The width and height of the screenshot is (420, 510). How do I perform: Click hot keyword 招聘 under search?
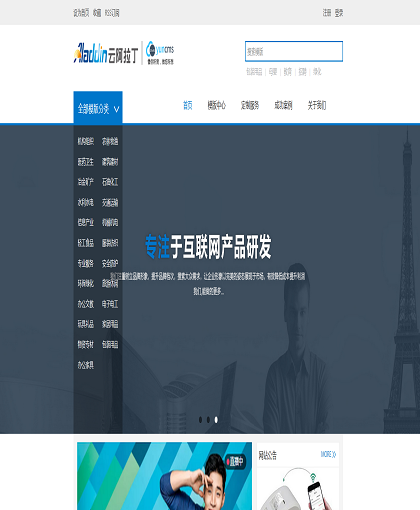(x=302, y=72)
